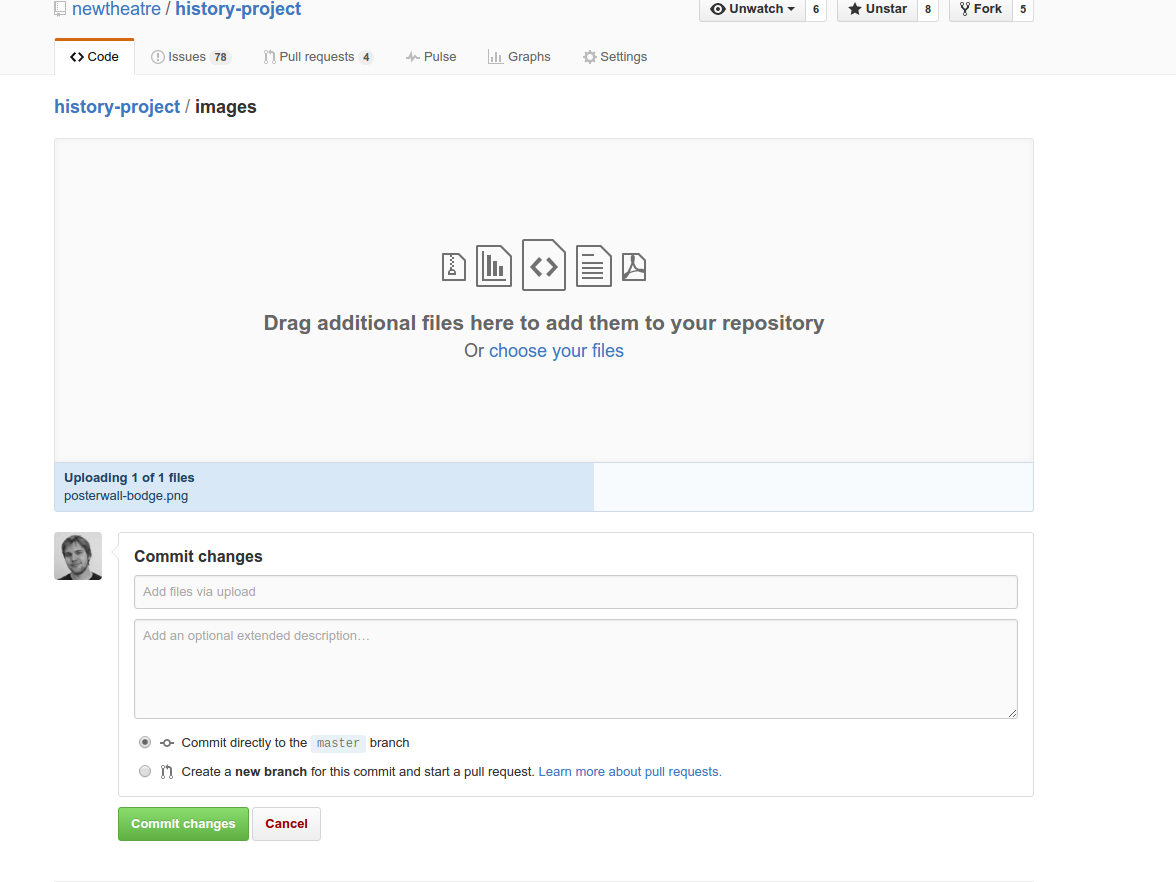Click the watchers count 6
Image resolution: width=1176 pixels, height=882 pixels.
pos(816,9)
